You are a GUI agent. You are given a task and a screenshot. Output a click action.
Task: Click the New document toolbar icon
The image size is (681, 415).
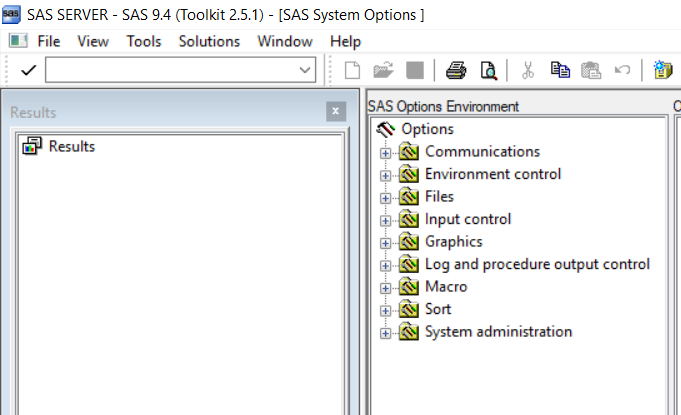352,70
